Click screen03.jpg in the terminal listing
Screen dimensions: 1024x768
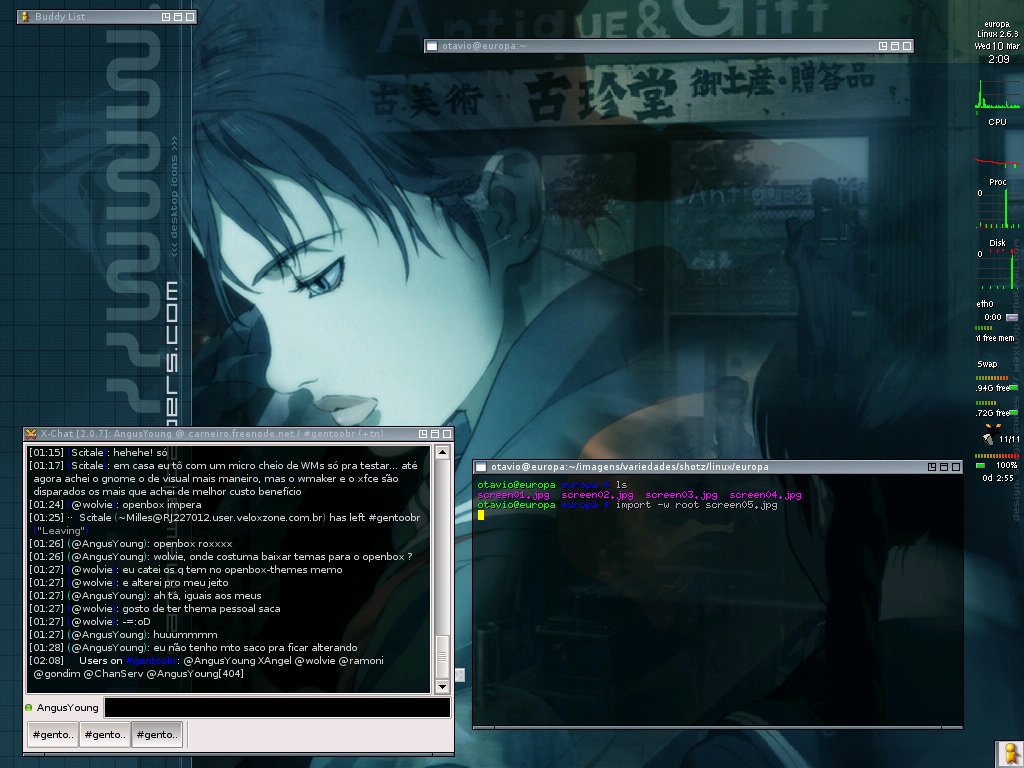(x=681, y=495)
